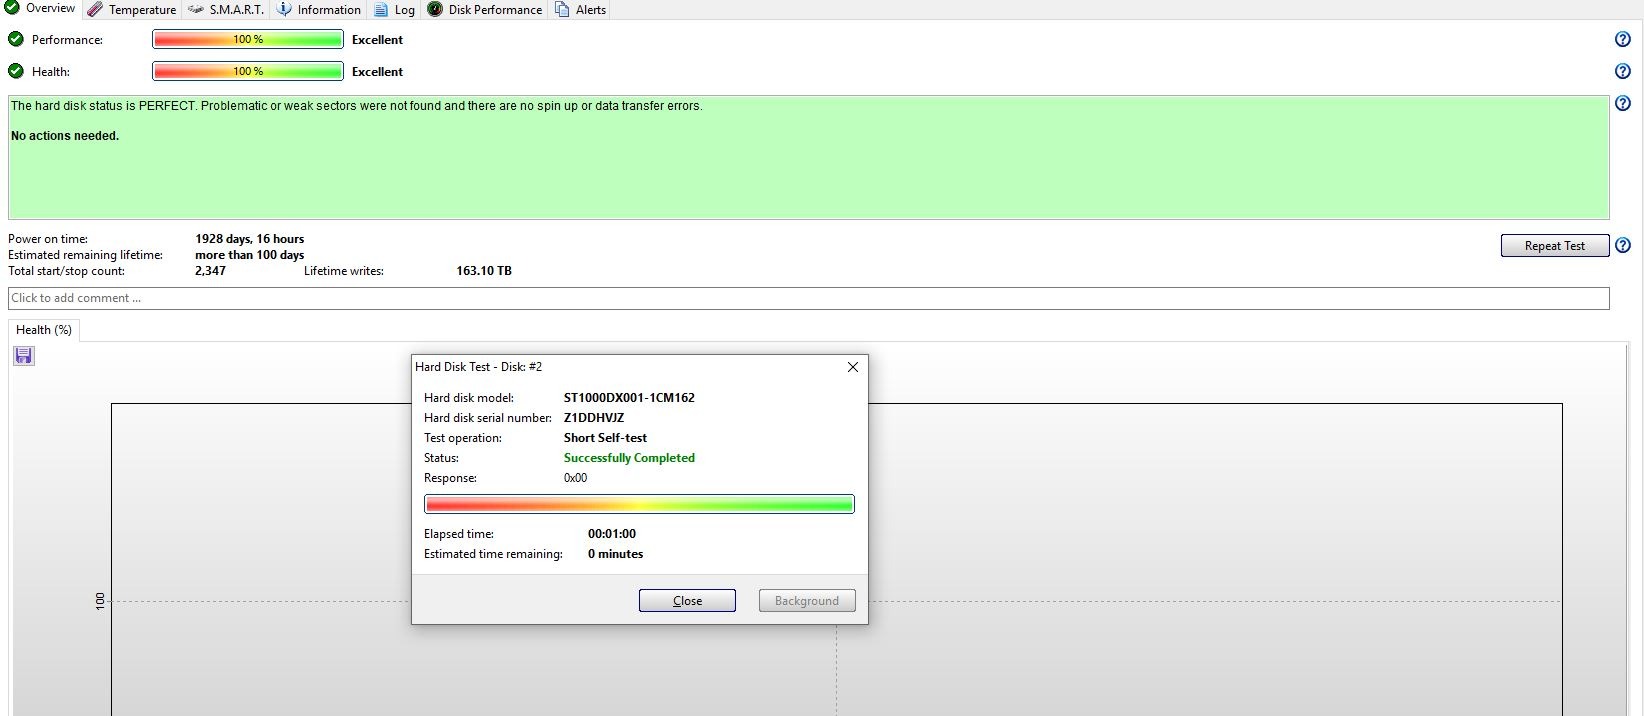
Task: Select the Health (%) graph tab
Action: 44,330
